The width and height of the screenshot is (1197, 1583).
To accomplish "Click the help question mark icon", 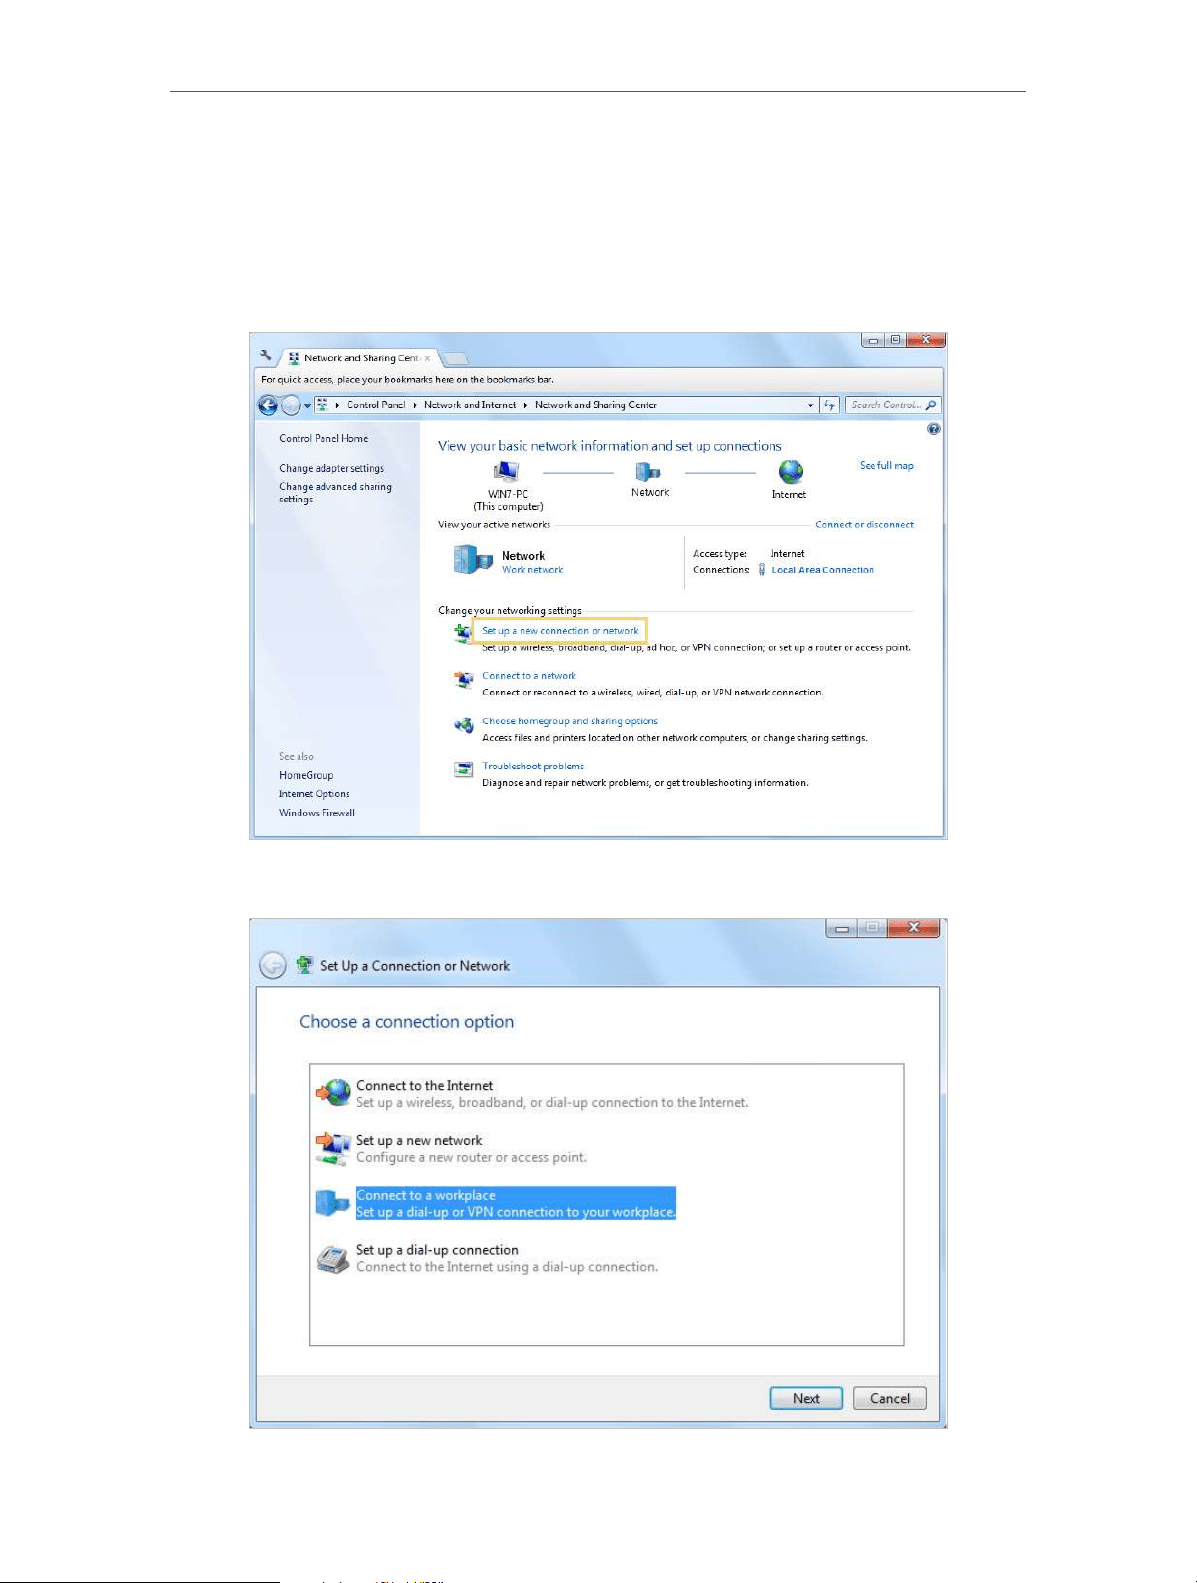I will [x=934, y=429].
